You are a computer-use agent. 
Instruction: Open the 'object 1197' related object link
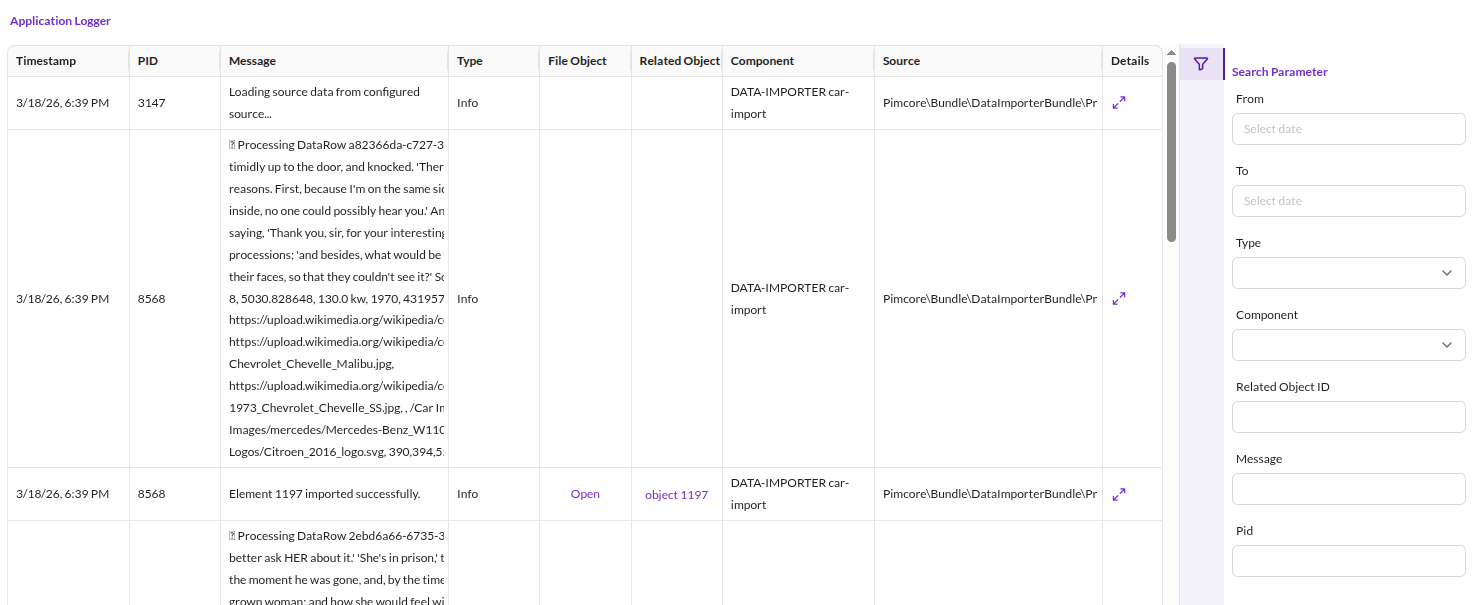point(676,495)
